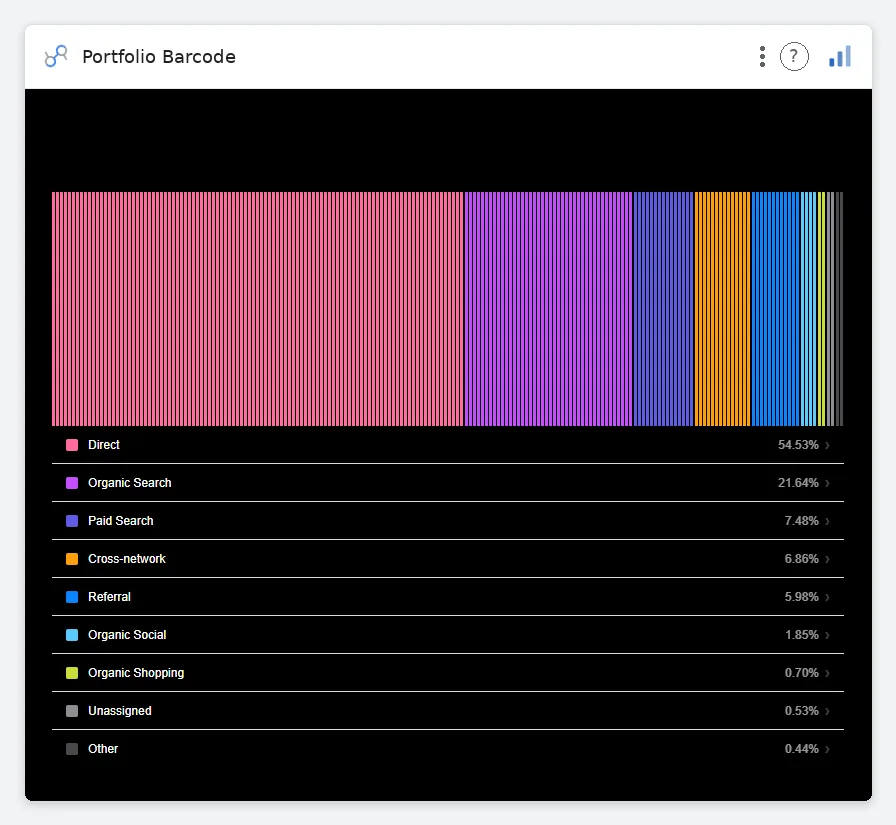Click the light blue Organic Social swatch
This screenshot has width=896, height=825.
point(72,635)
